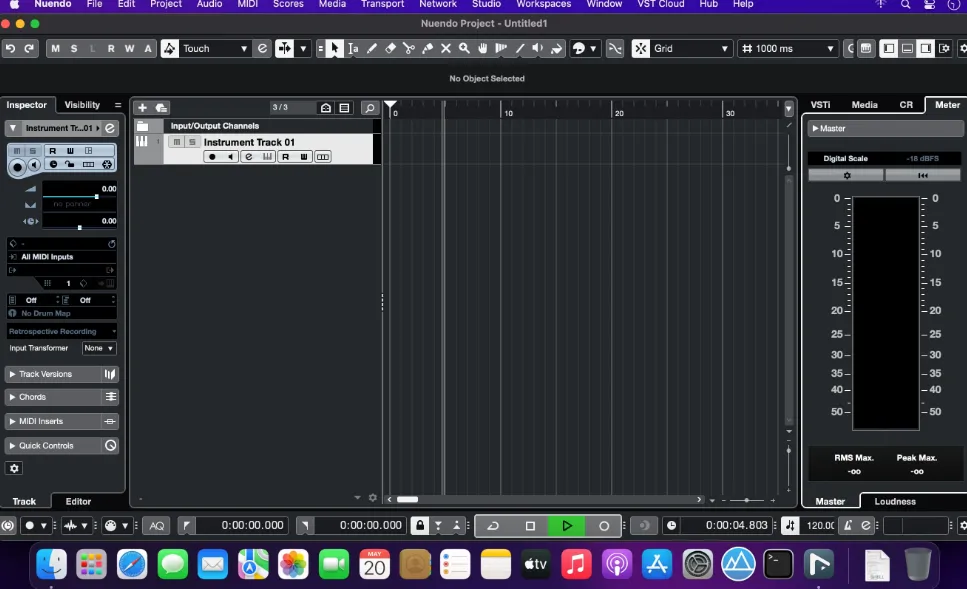967x589 pixels.
Task: Open the Input Transformer None dropdown
Action: pos(99,348)
